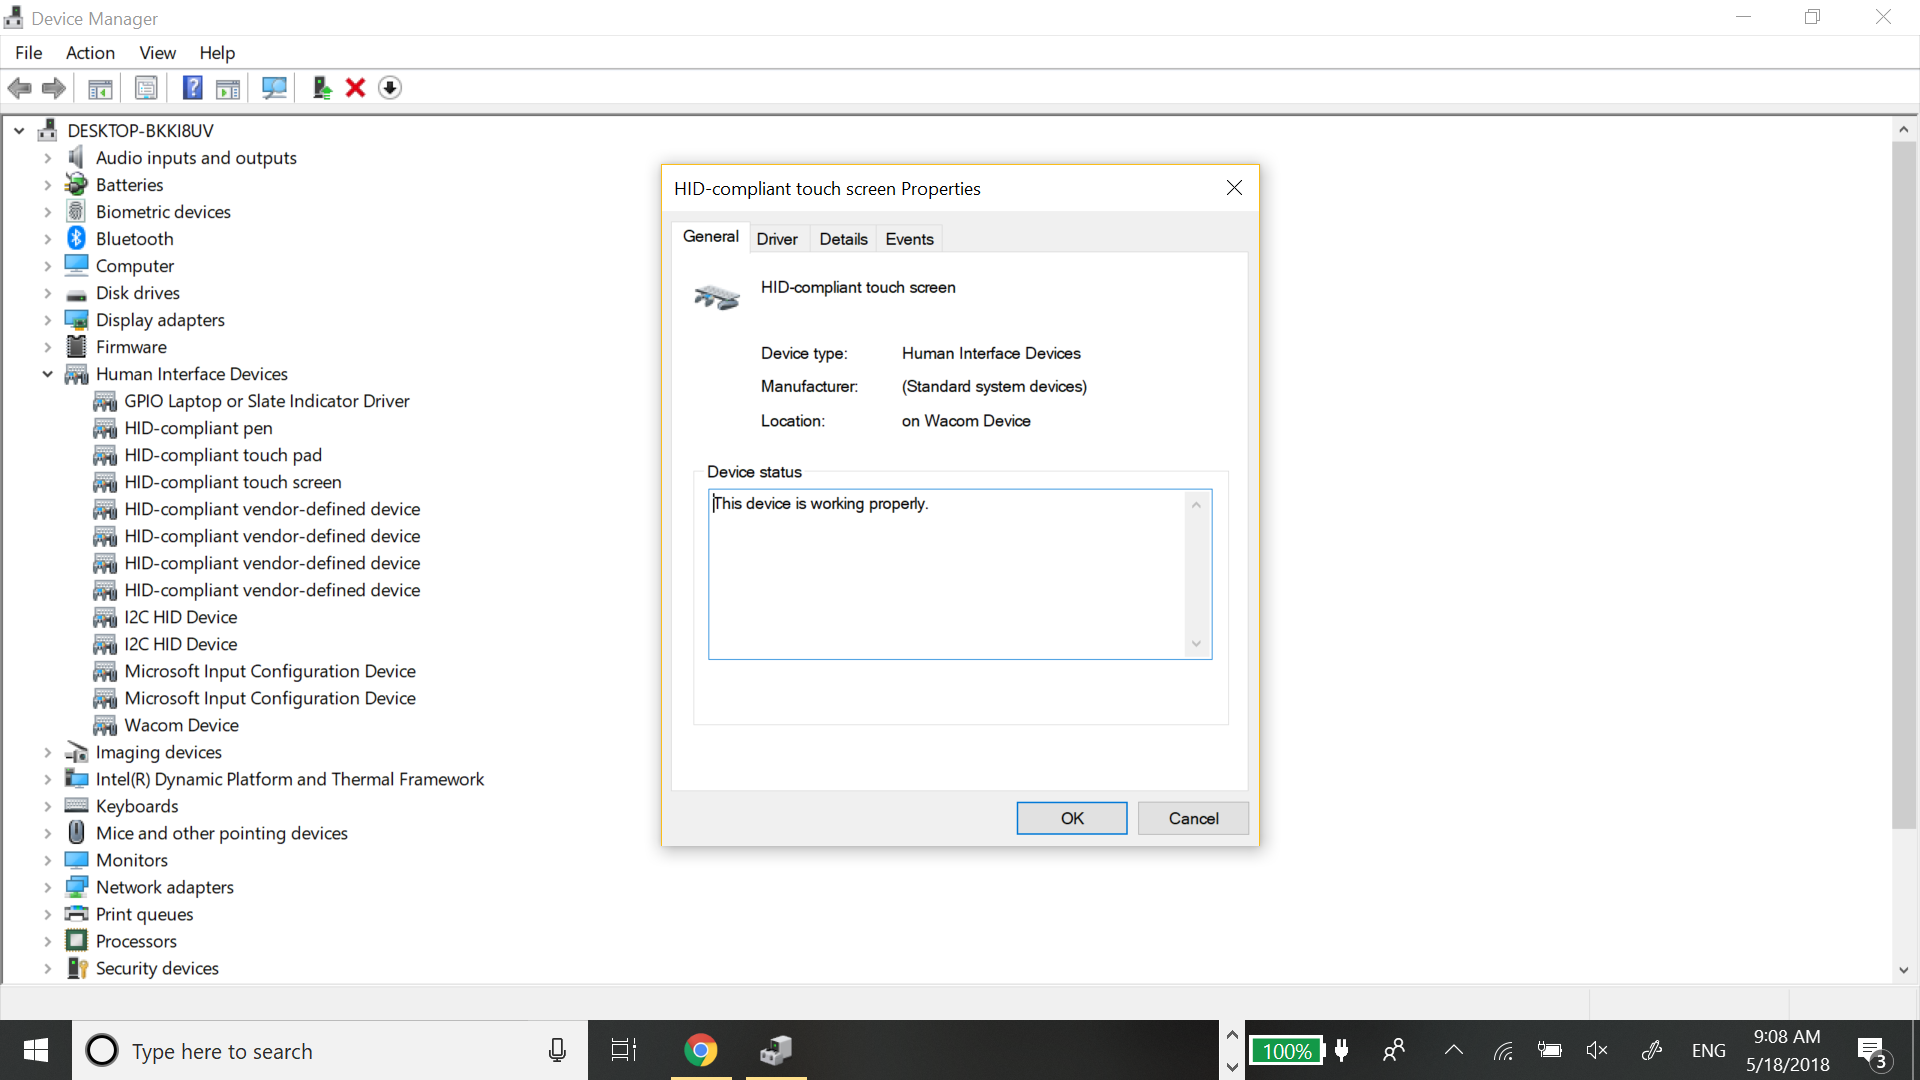Select the Security devices category
The height and width of the screenshot is (1080, 1920).
157,968
